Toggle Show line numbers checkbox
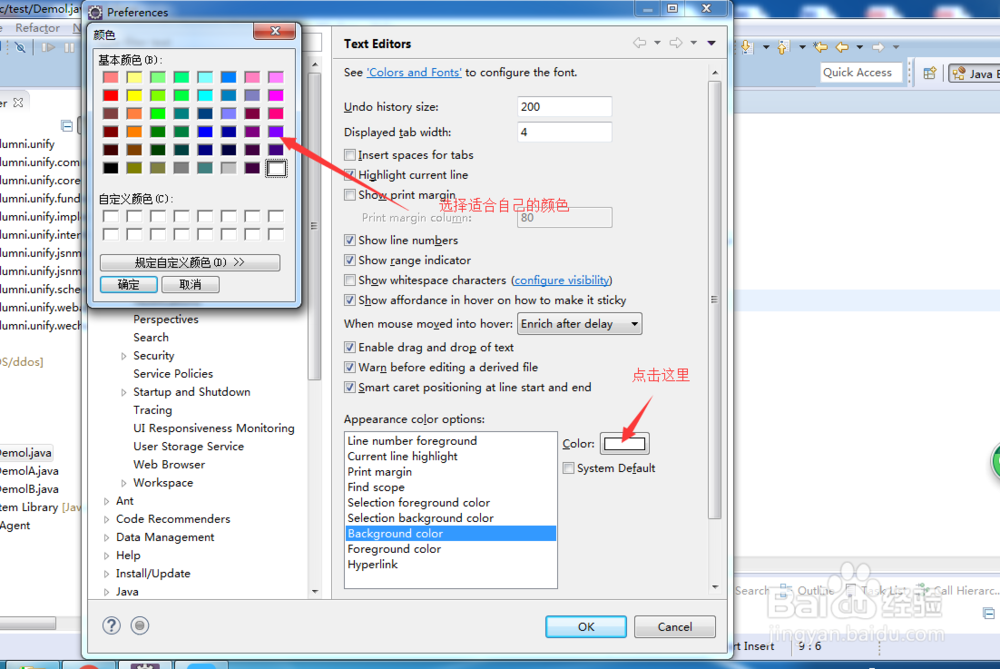 [349, 240]
